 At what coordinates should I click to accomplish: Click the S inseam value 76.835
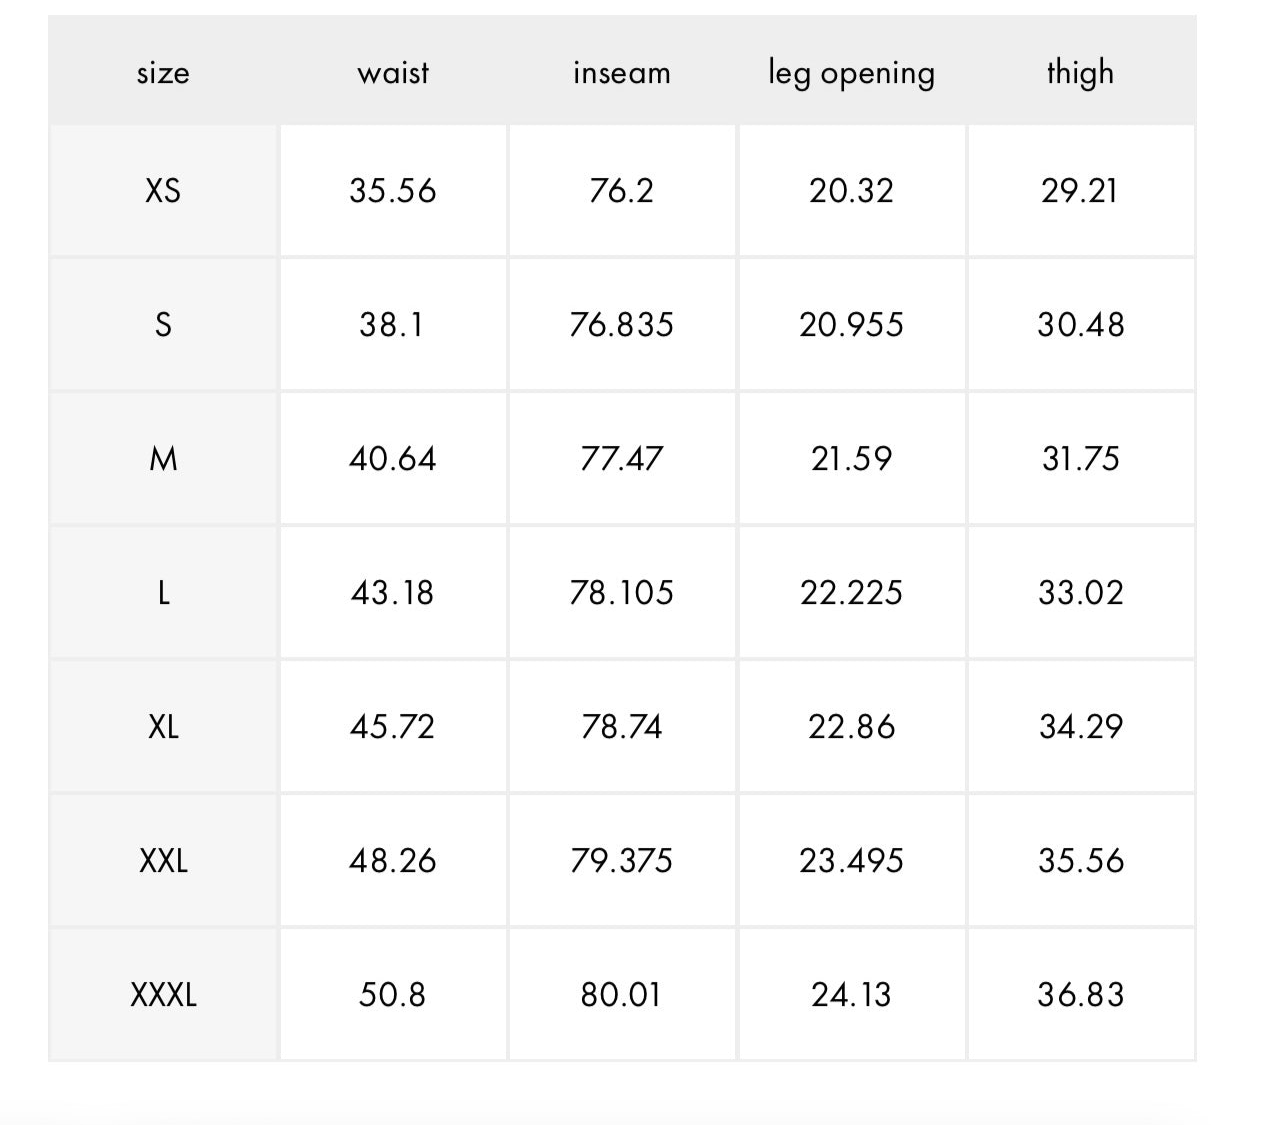pos(621,324)
